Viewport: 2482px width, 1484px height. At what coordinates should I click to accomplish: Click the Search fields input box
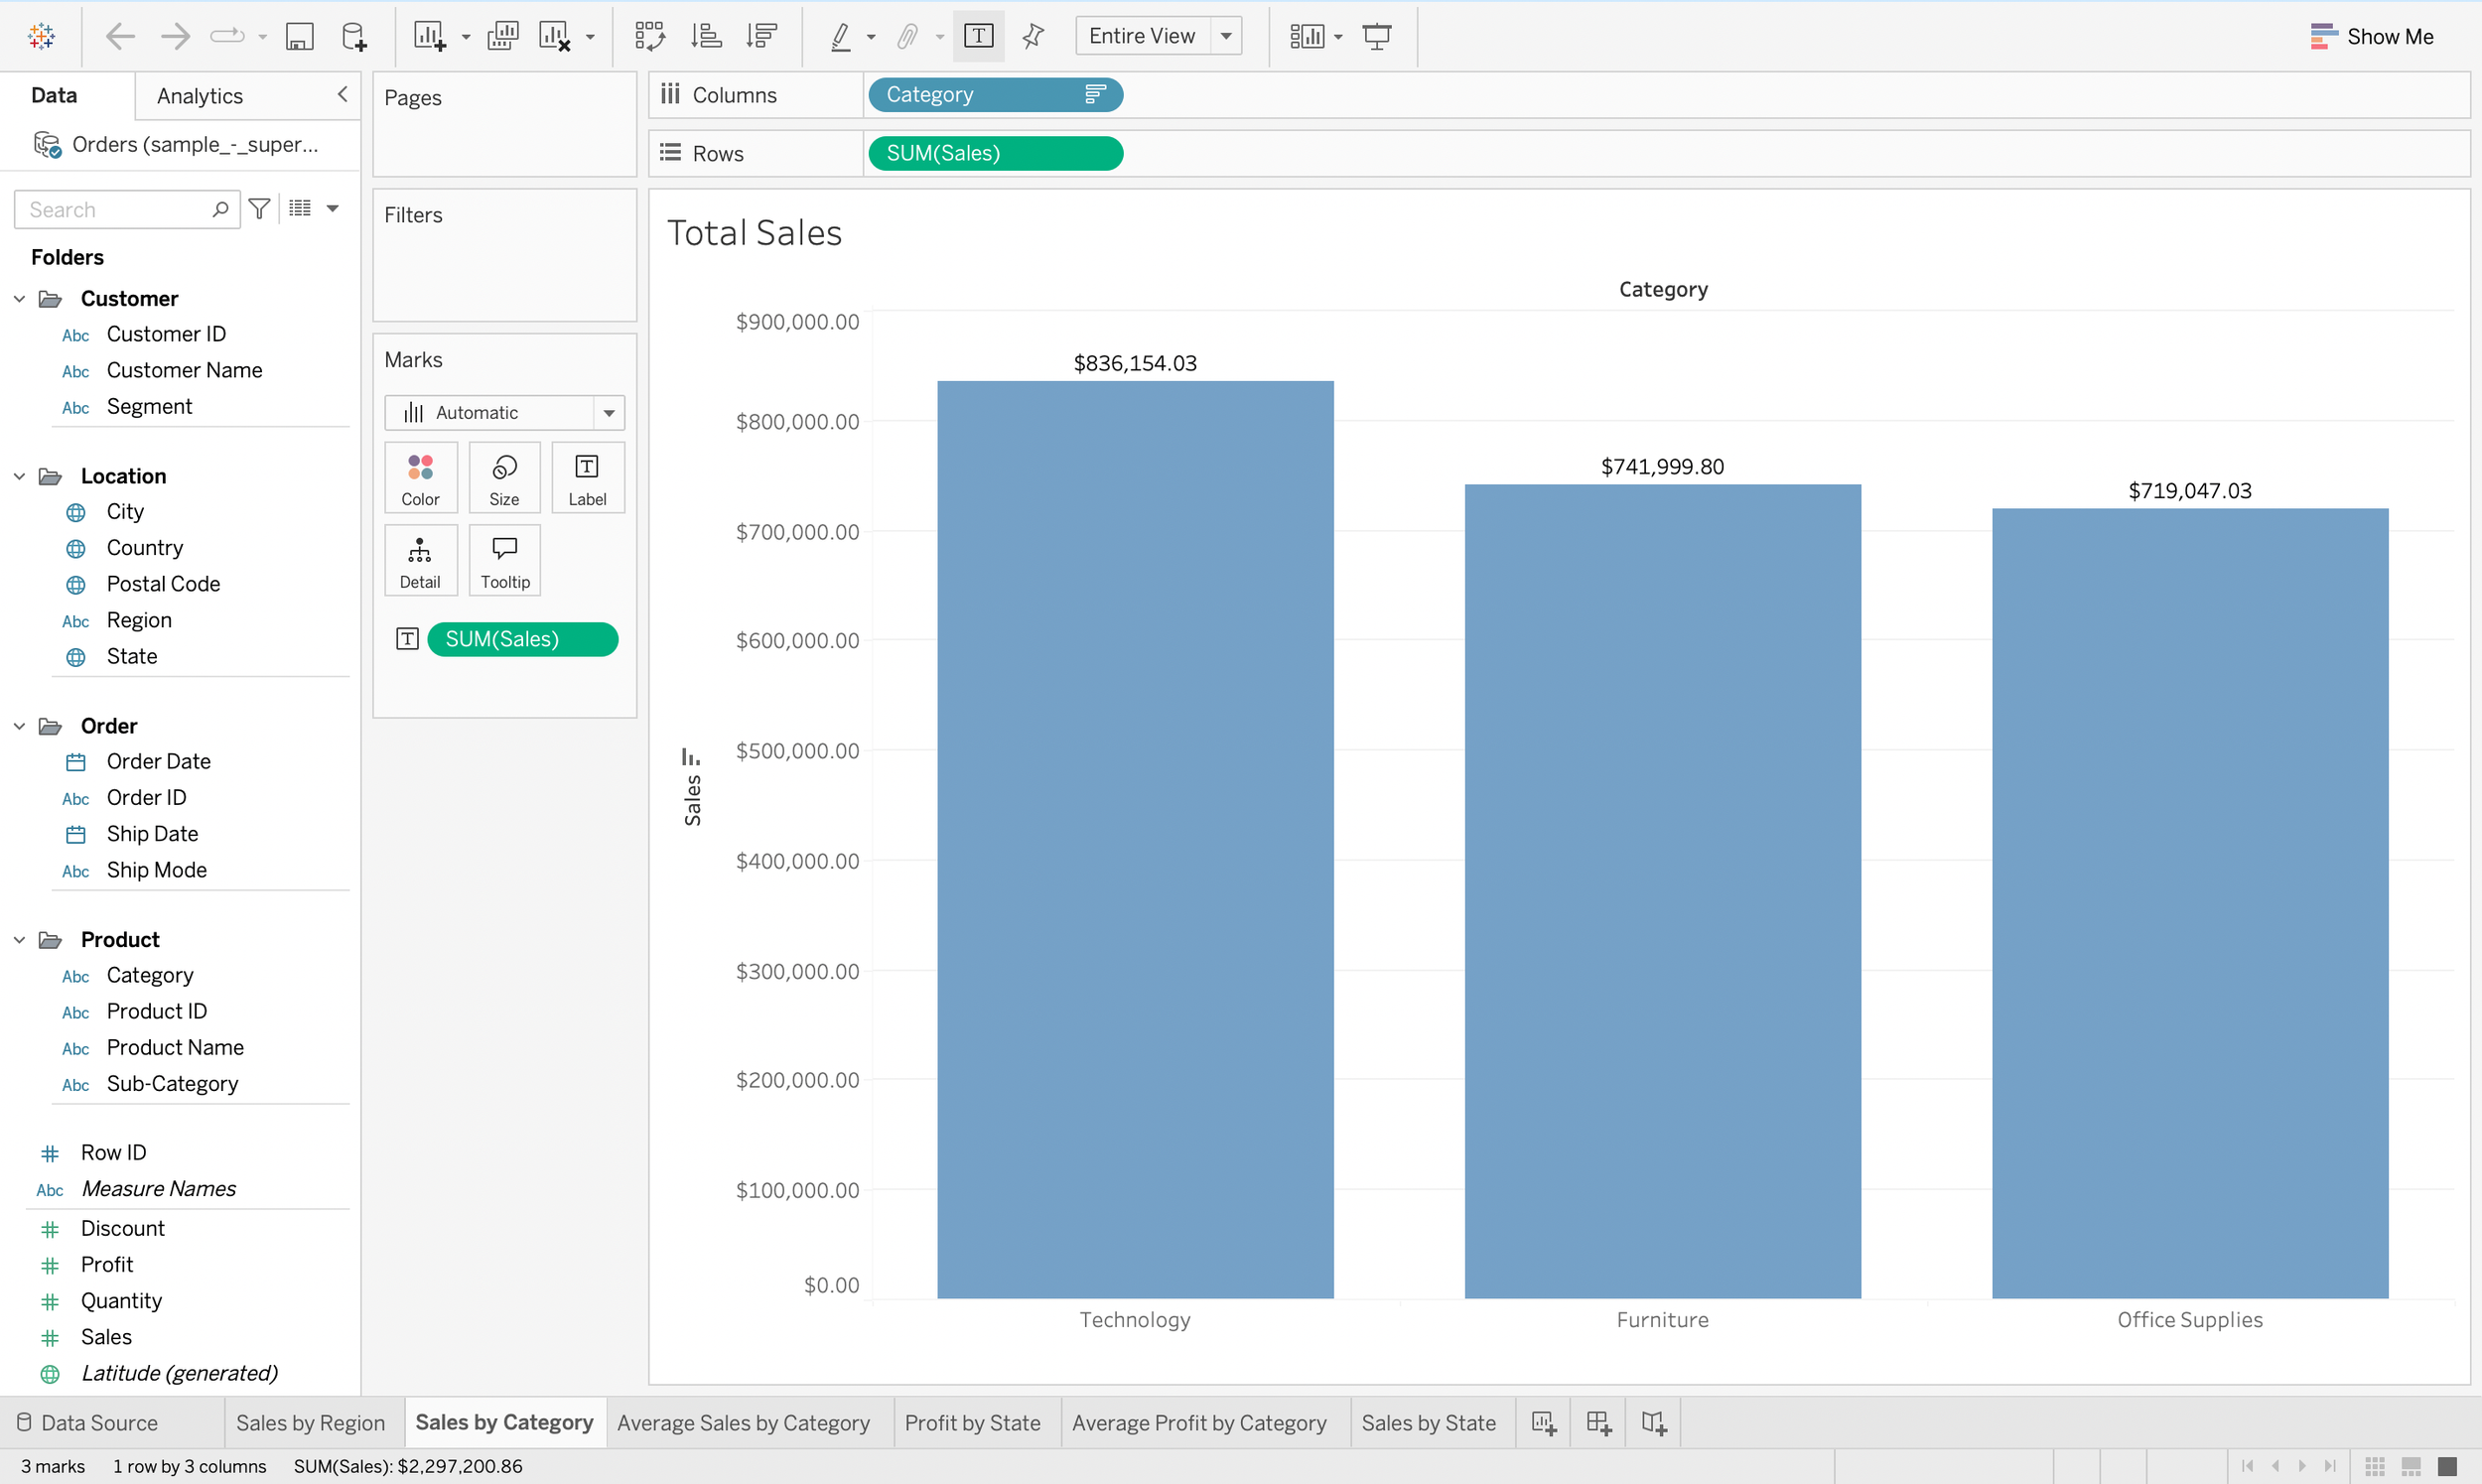[x=115, y=210]
